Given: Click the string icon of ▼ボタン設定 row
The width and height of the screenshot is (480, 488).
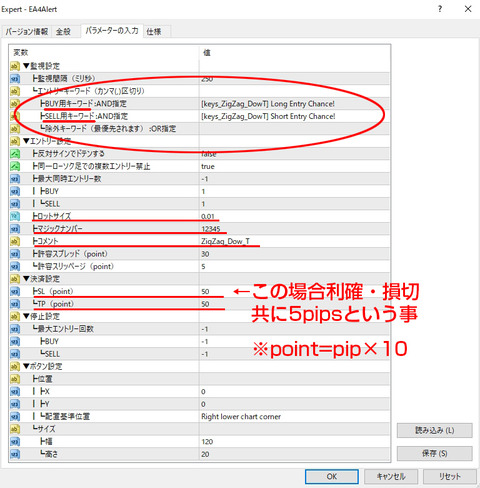Looking at the screenshot, I should pos(15,366).
